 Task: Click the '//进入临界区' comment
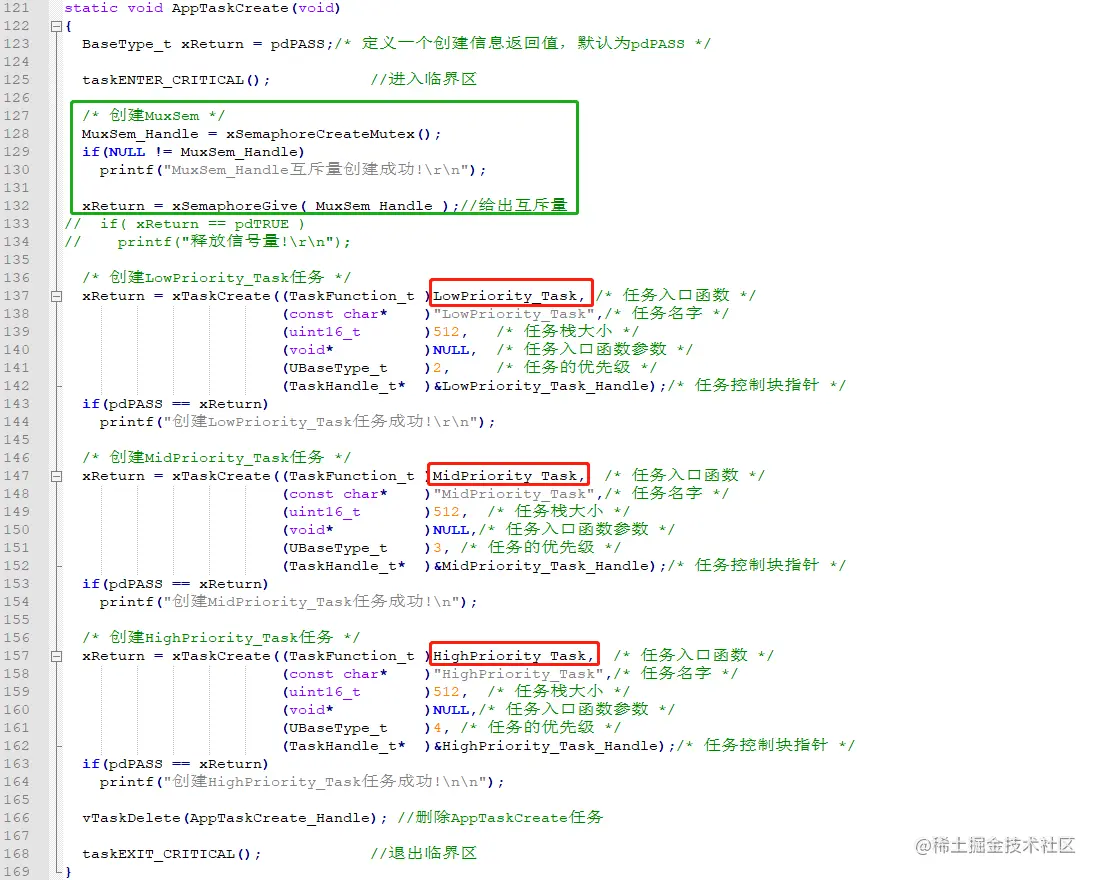(x=424, y=79)
